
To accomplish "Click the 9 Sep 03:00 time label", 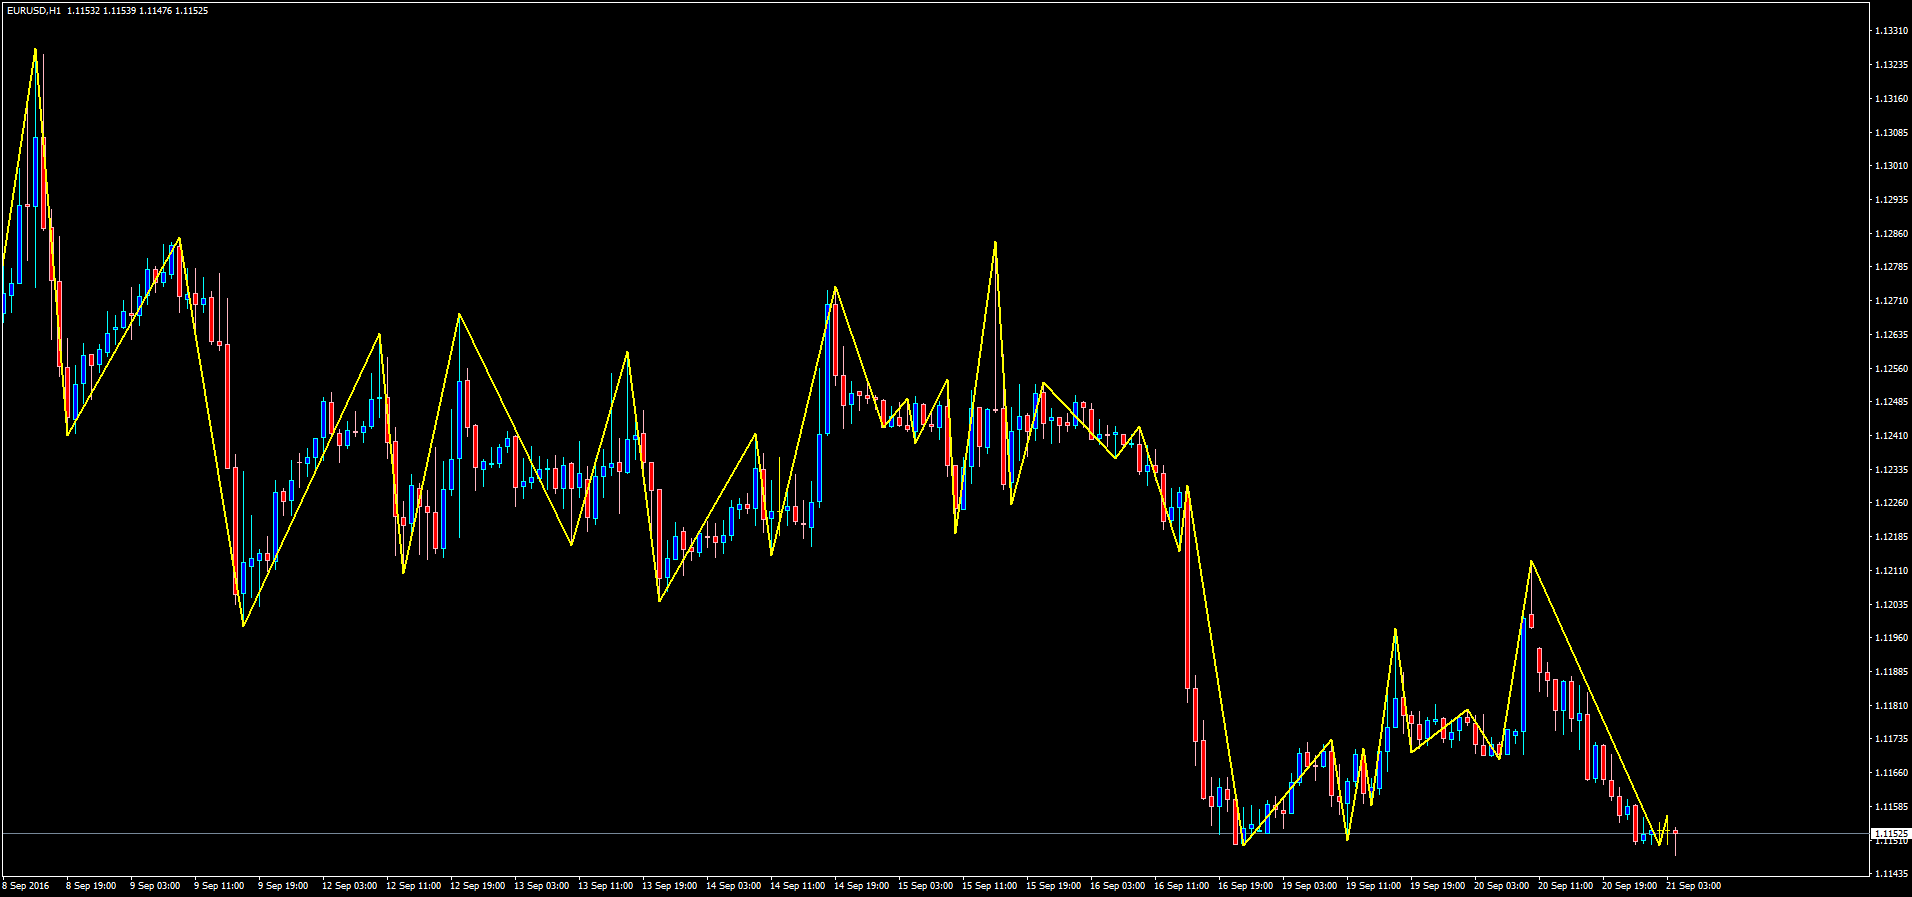I will pos(155,886).
